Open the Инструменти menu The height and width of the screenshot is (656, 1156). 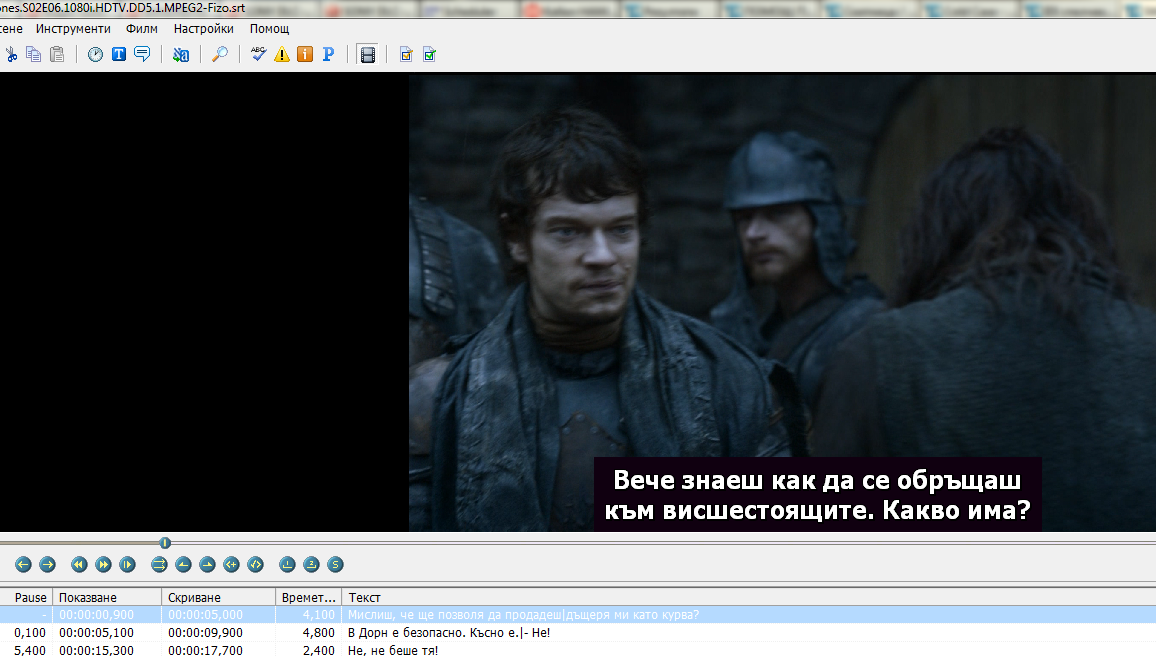click(x=73, y=28)
